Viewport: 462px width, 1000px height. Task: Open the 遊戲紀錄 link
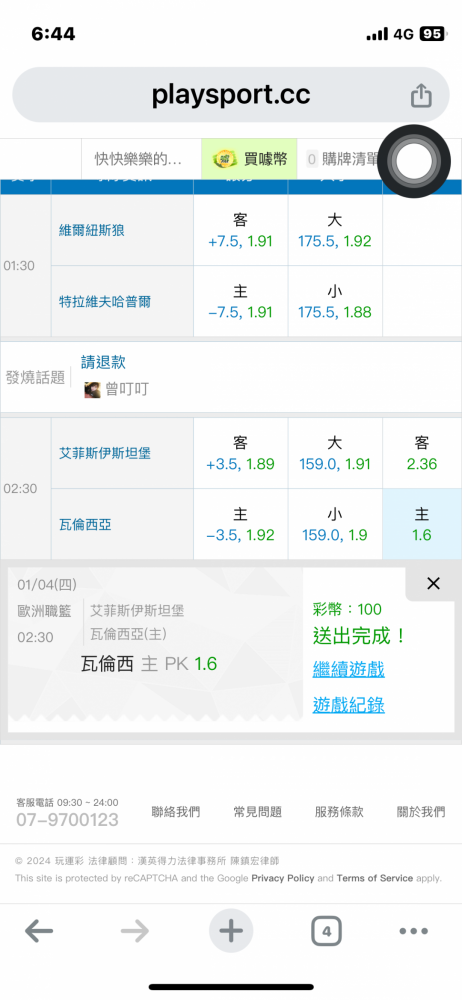click(348, 705)
